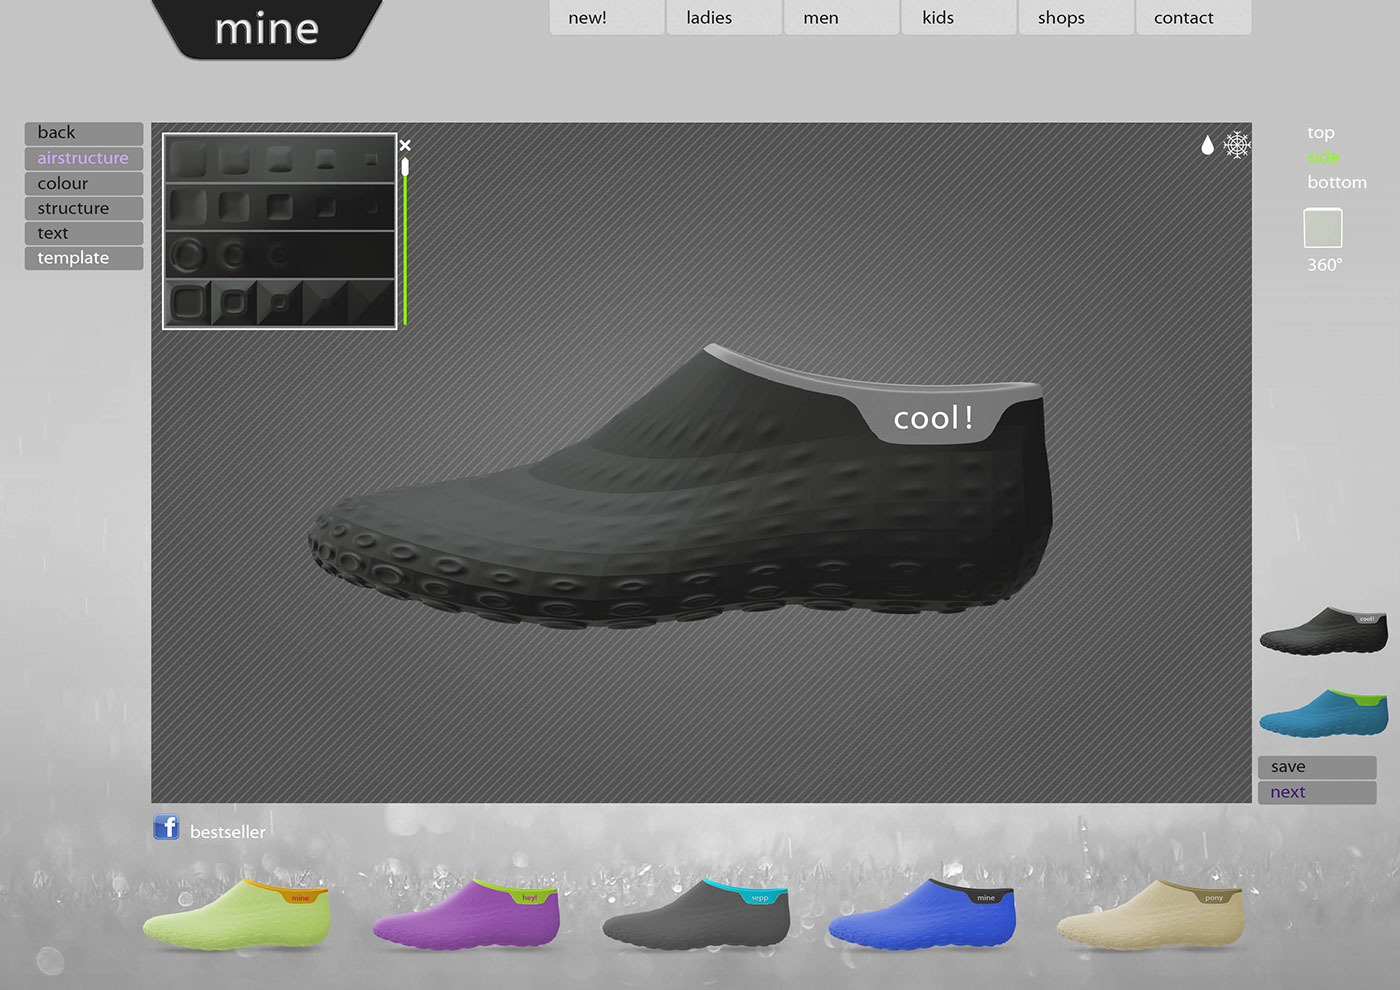Switch view to bottom

1337,182
